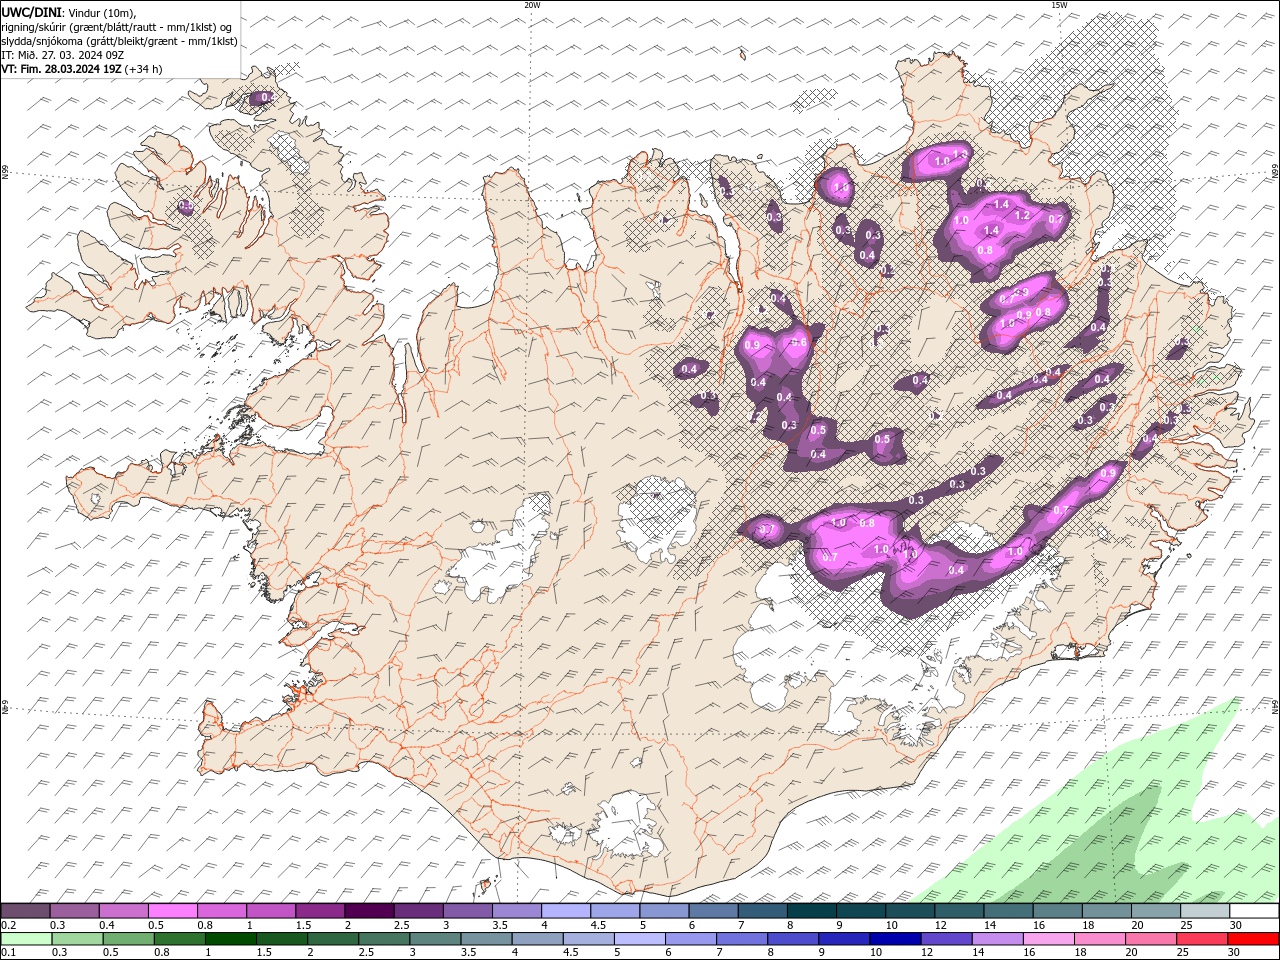Pick the palest green 0.1 swatch in the rain legend

(26, 939)
